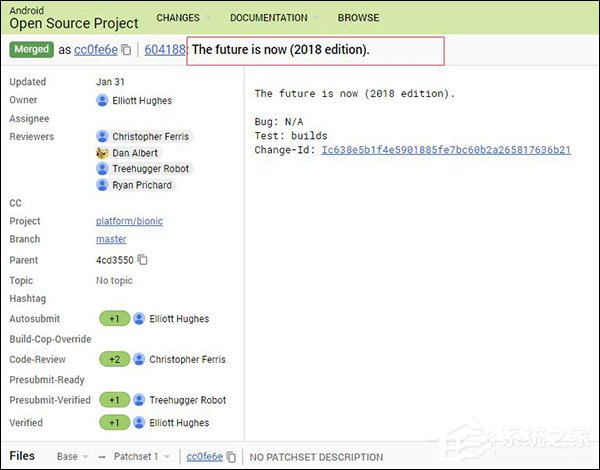600x470 pixels.
Task: Copy the cc0fe6e commit hash near Merged
Action: tap(126, 50)
